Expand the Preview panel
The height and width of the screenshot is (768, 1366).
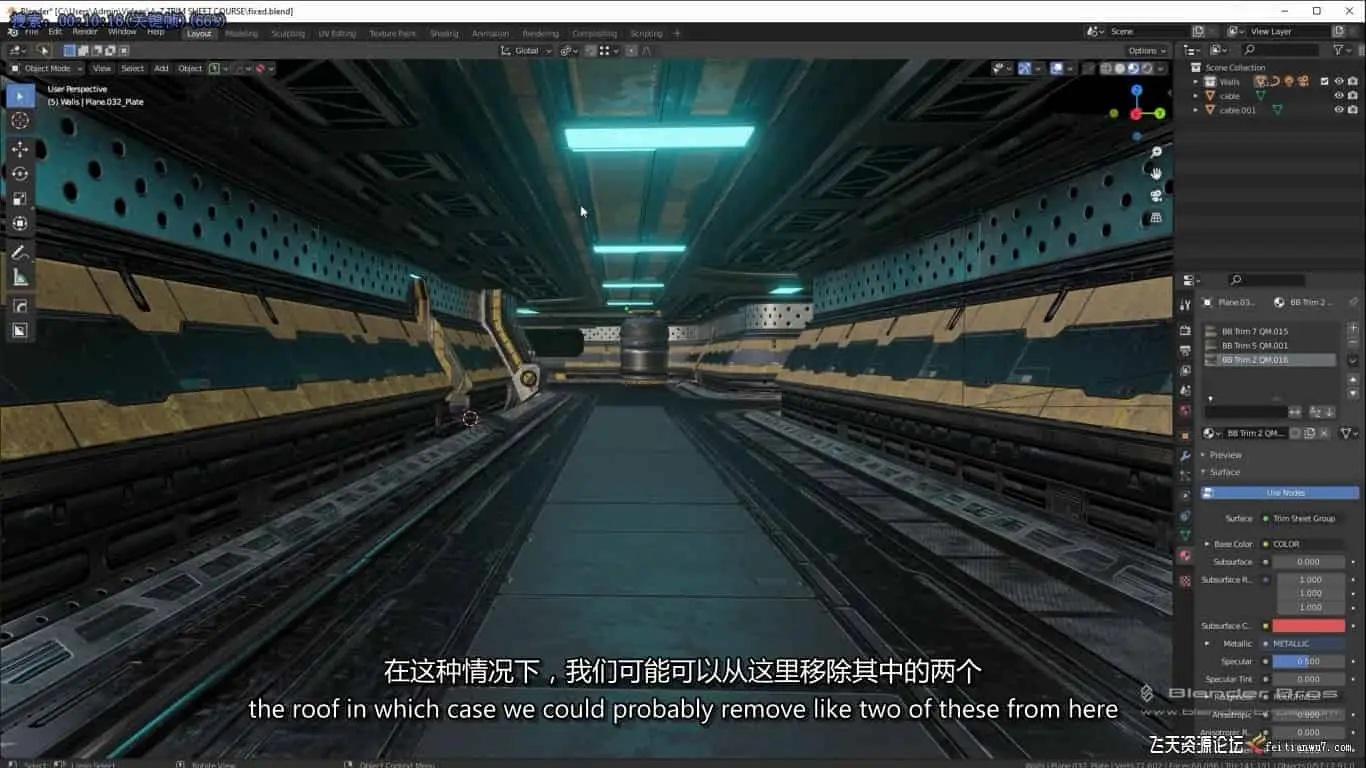[x=1225, y=455]
